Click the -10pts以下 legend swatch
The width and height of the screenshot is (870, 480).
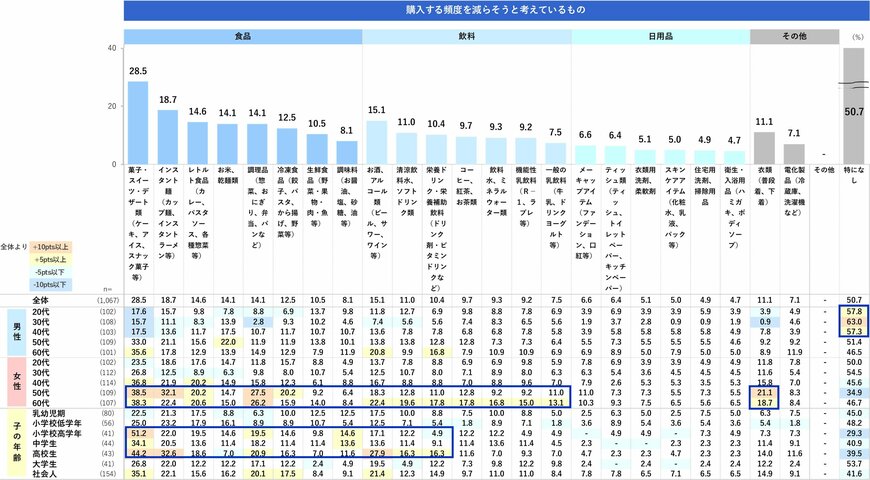point(48,284)
